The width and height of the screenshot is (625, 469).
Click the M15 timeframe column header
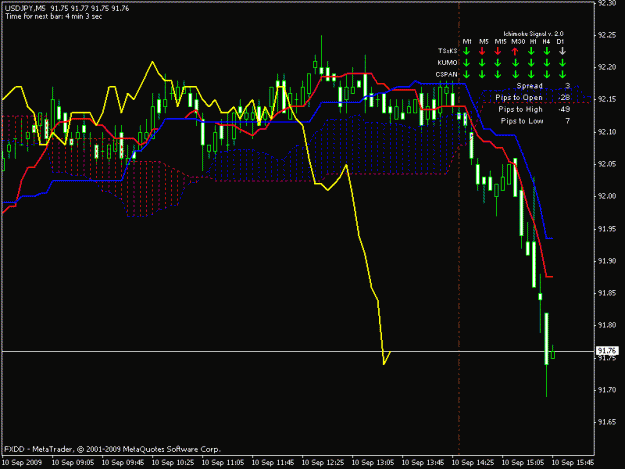click(x=500, y=41)
